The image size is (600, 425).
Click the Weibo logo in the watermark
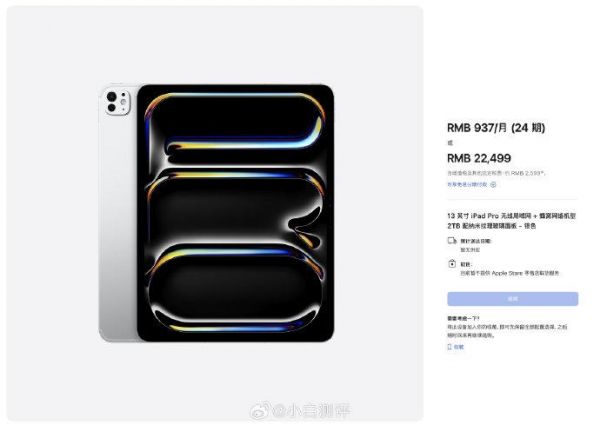click(259, 411)
